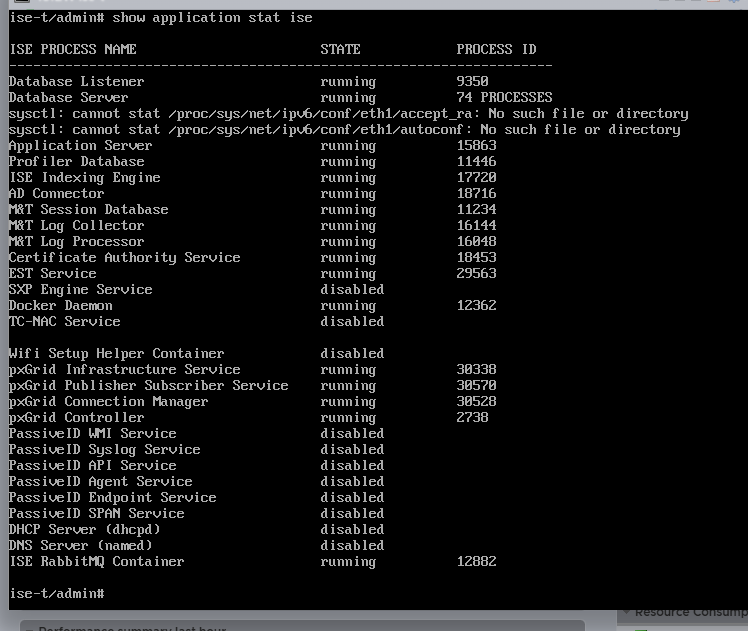Screen dimensions: 748x631
Task: Select process ID 11446
Action: click(x=477, y=162)
